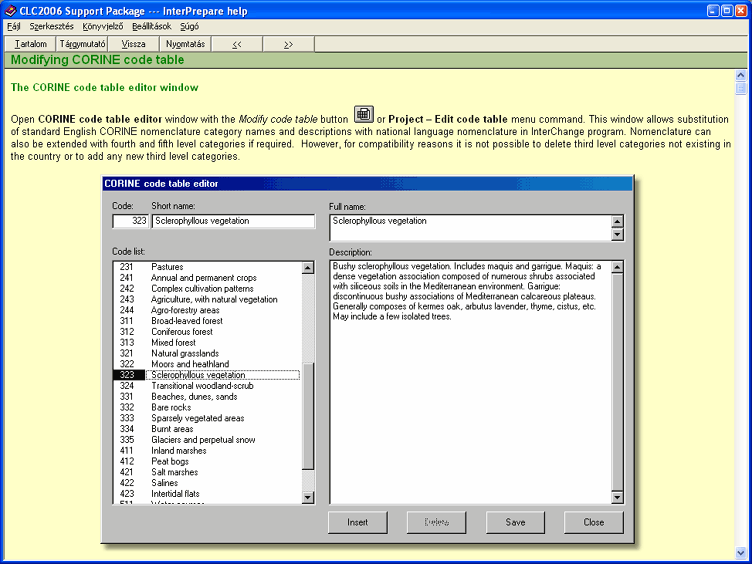Click the Close button in editor
752x564 pixels.
click(593, 522)
